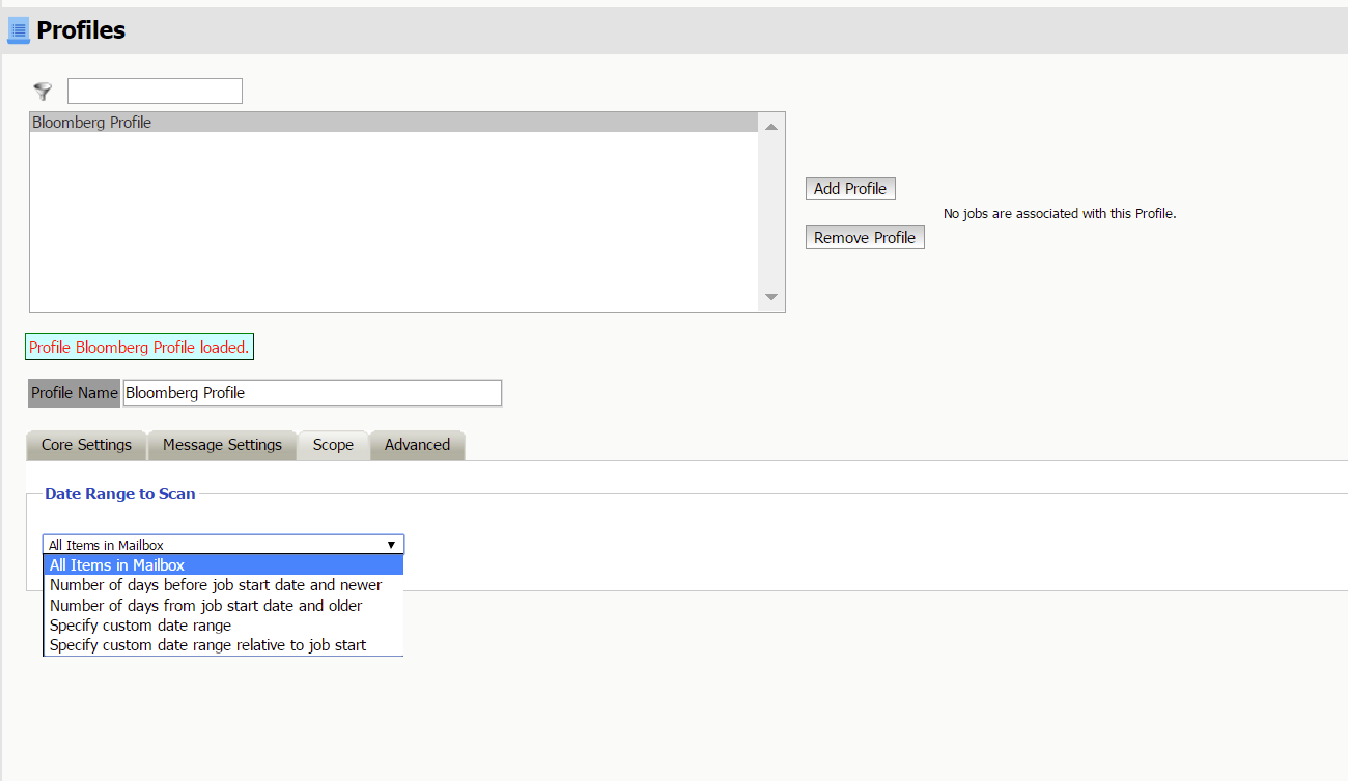Click the Profiles page icon in header
Image resolution: width=1348 pixels, height=781 pixels.
click(x=18, y=31)
